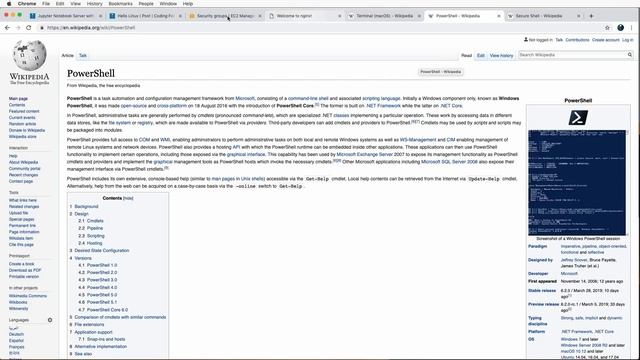Hide the Contents table
This screenshot has height=360, width=640.
click(x=128, y=198)
